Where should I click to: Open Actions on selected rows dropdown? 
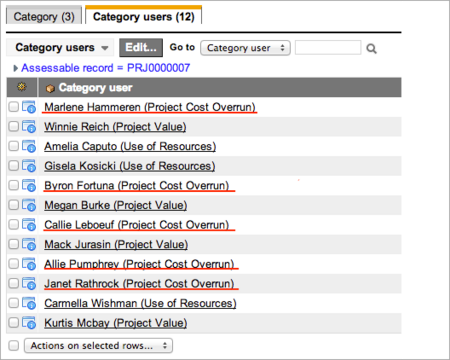[98, 346]
